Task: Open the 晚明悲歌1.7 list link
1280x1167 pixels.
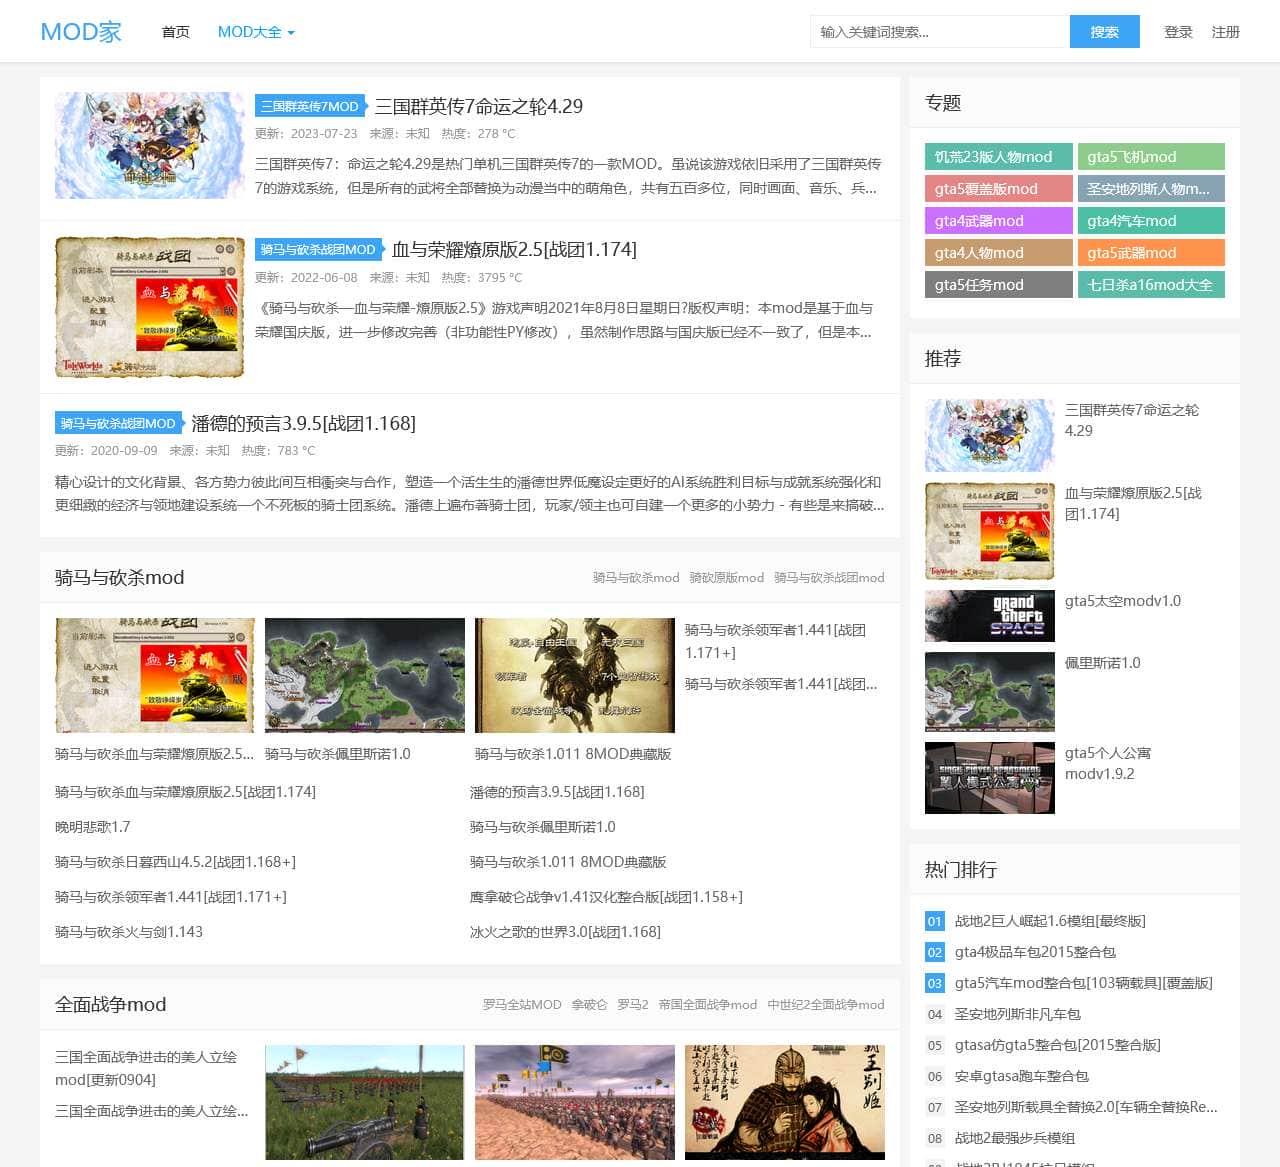Action: pyautogui.click(x=92, y=827)
